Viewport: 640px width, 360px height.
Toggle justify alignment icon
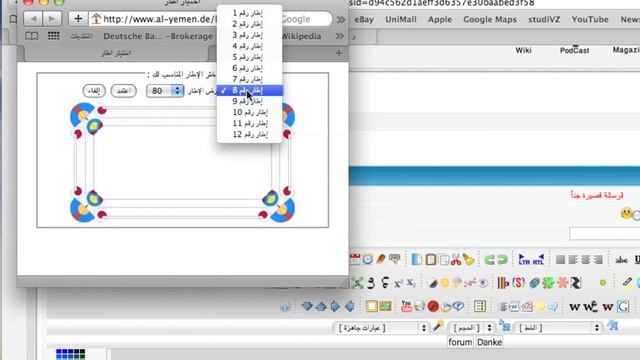(x=561, y=260)
